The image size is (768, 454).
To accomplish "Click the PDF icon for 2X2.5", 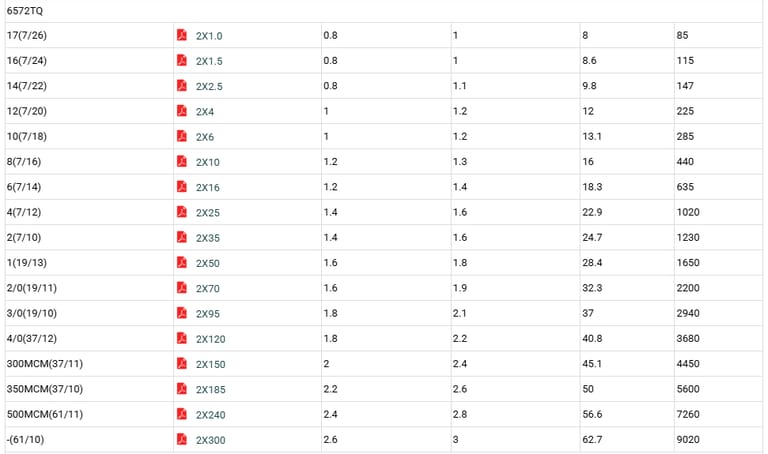I will tap(182, 85).
